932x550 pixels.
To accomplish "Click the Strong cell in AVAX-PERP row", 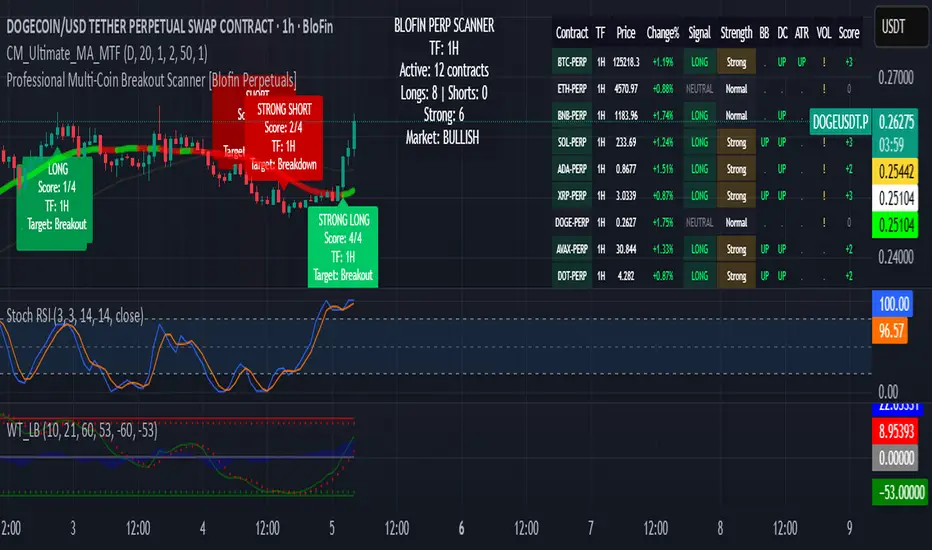I will pyautogui.click(x=736, y=249).
